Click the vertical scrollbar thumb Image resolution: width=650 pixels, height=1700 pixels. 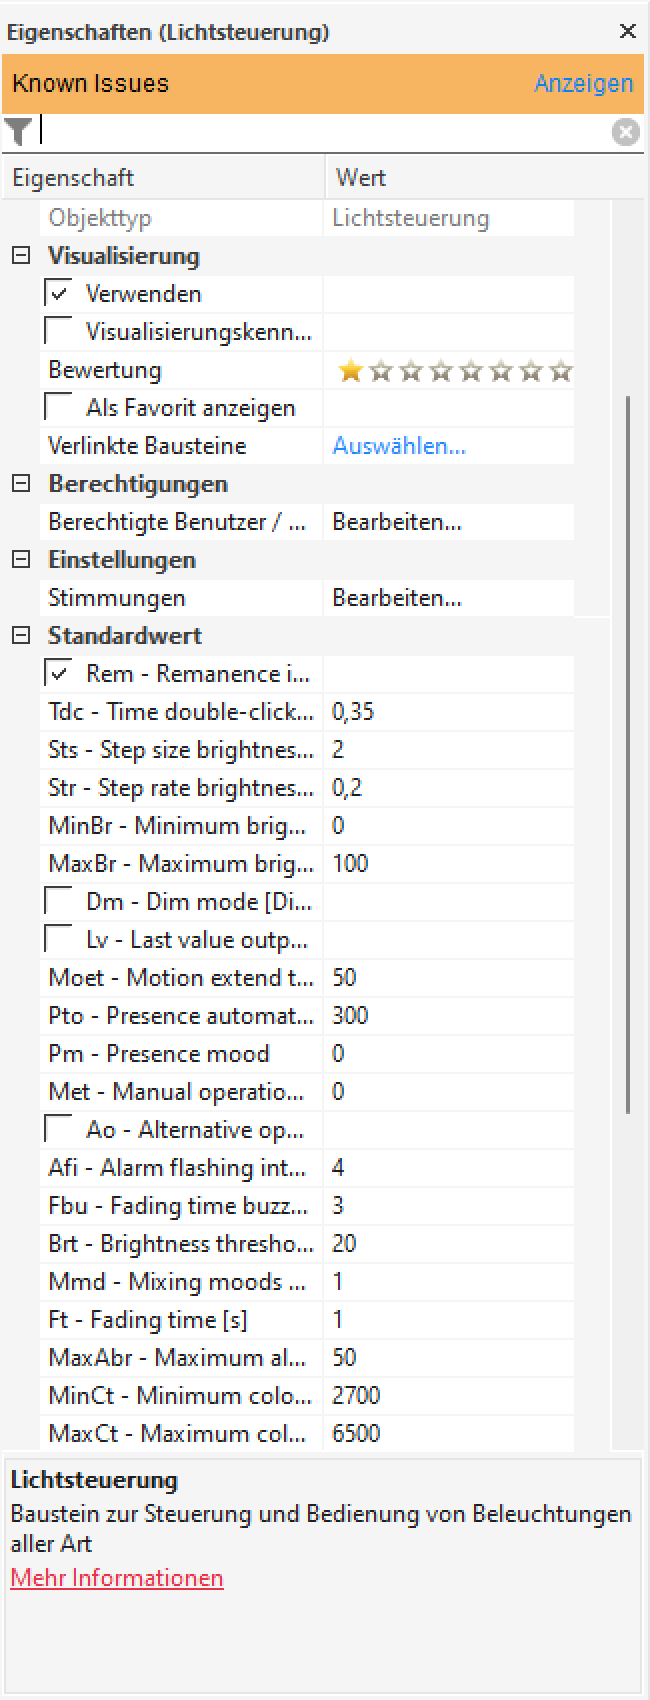click(x=628, y=755)
